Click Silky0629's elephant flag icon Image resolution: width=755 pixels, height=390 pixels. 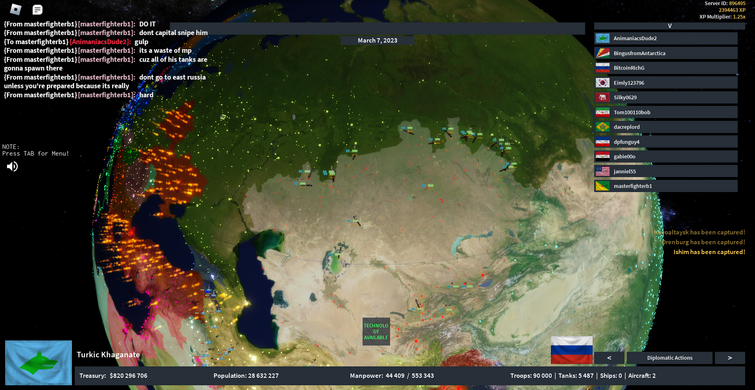602,97
